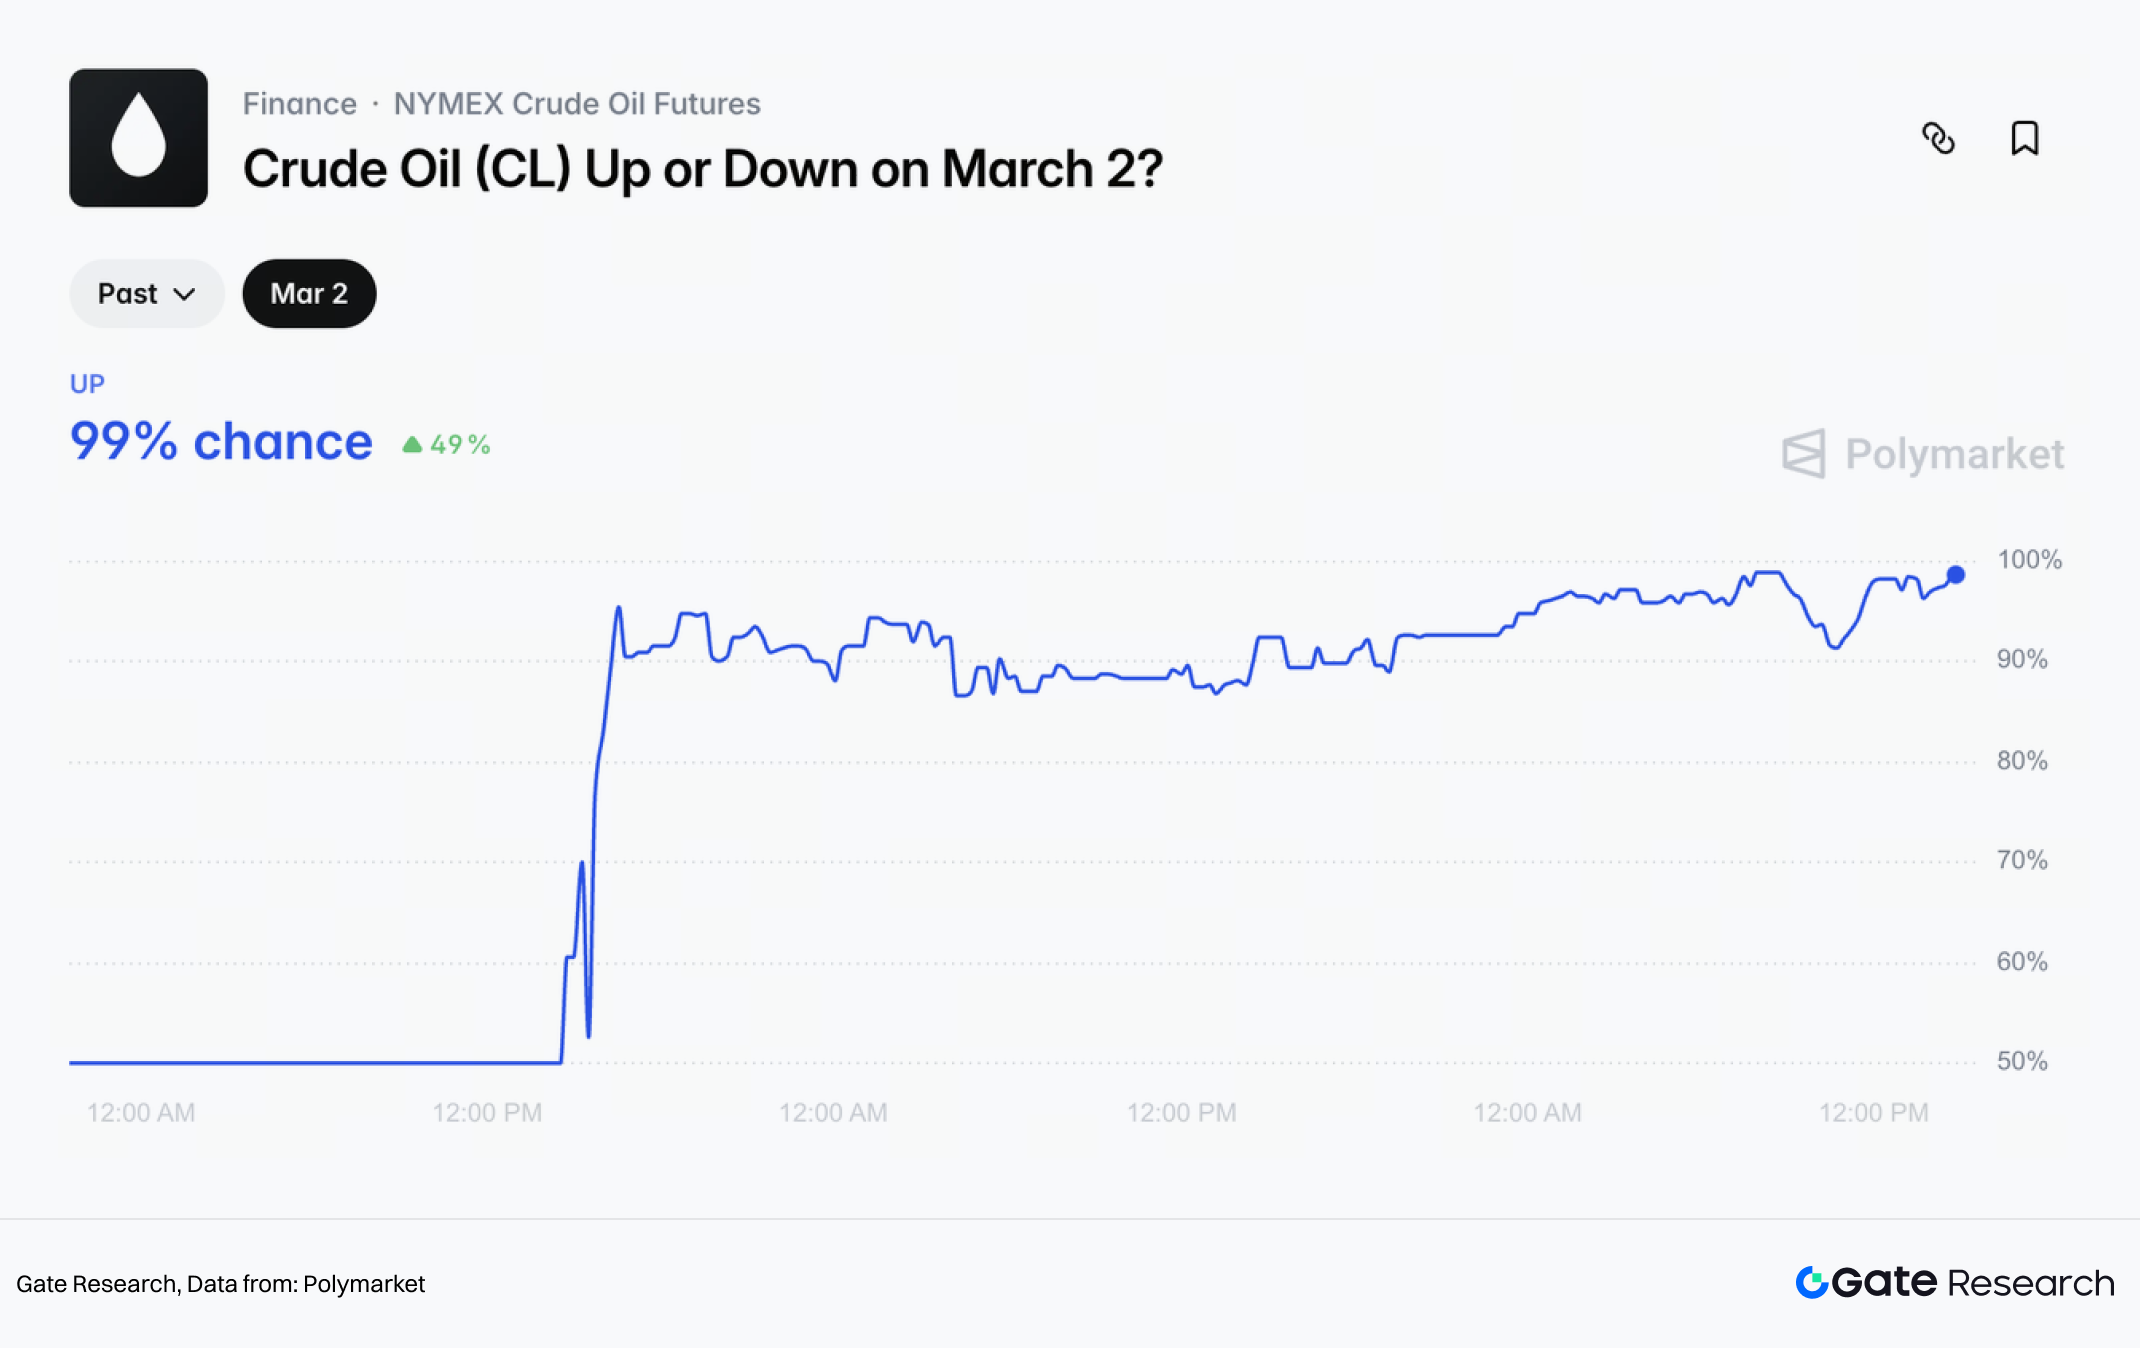This screenshot has width=2140, height=1348.
Task: Bookmark this Crude Oil market
Action: click(2024, 138)
